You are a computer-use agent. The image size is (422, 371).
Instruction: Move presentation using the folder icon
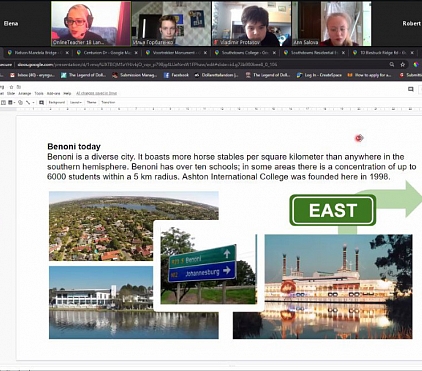(19, 87)
